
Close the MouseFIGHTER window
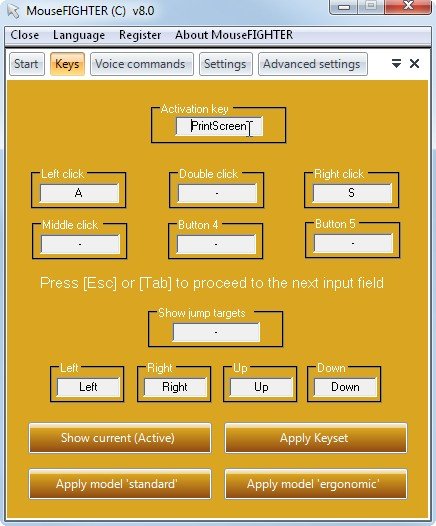(x=408, y=6)
